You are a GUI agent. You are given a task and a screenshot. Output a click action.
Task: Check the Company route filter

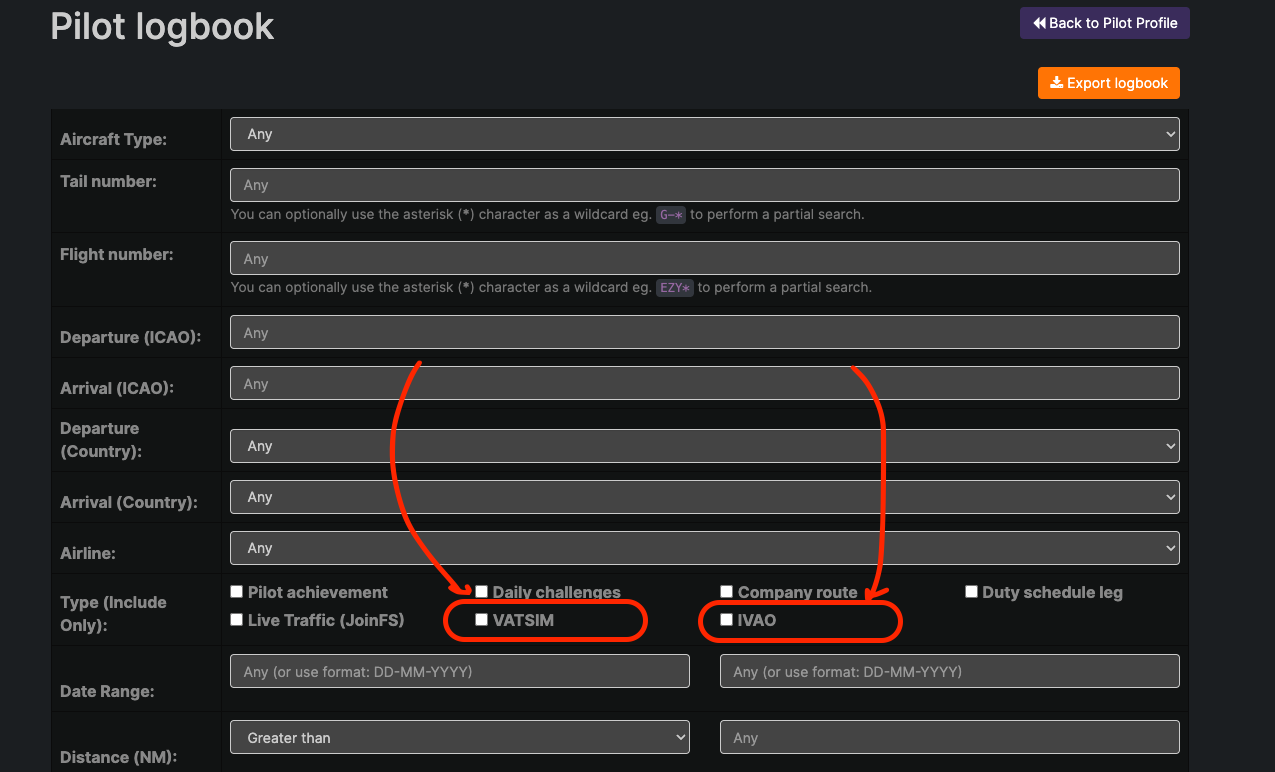(726, 591)
